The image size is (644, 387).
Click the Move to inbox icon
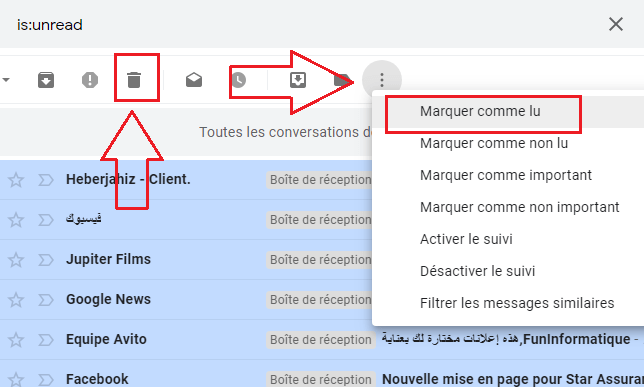point(298,80)
